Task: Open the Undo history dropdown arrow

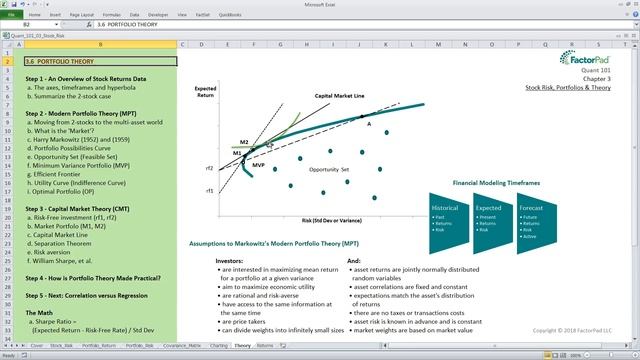Action: point(28,5)
